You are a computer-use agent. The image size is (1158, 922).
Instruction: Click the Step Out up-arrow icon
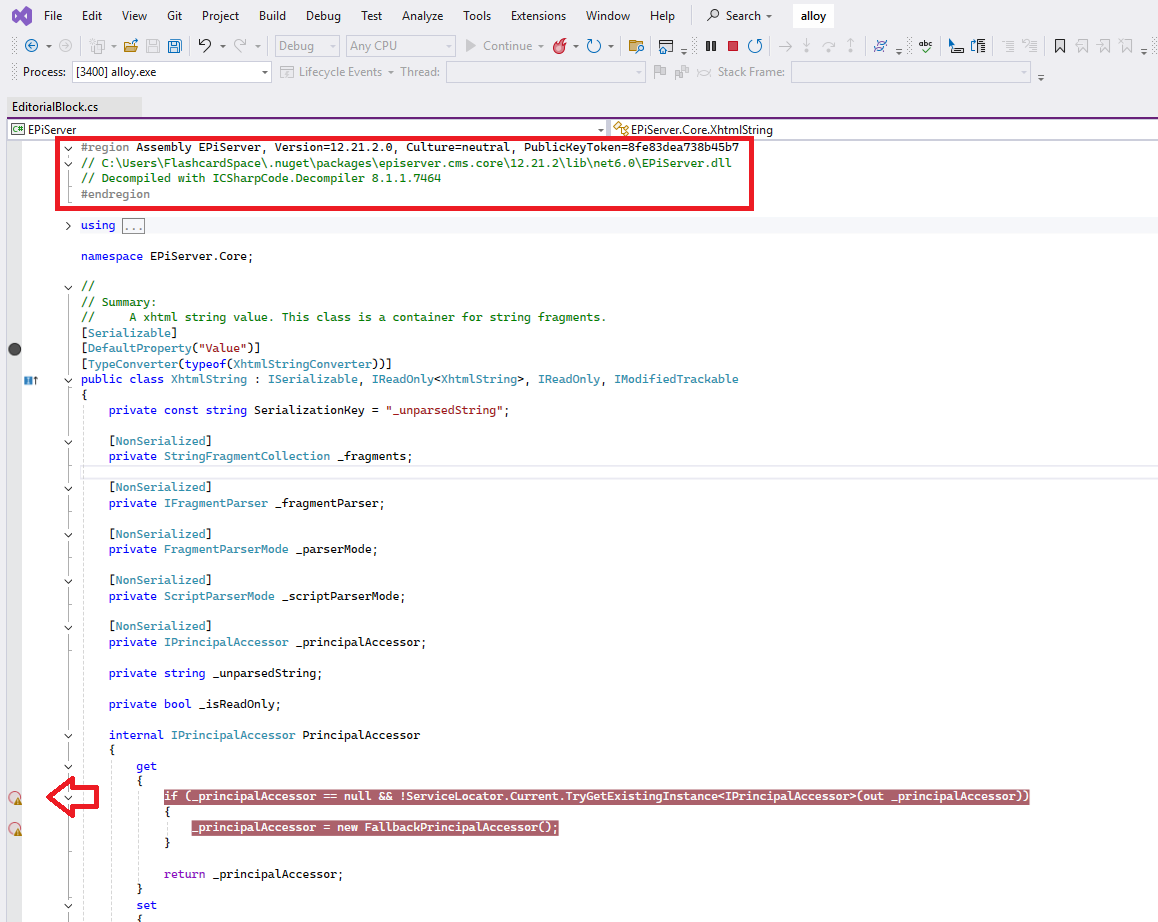850,46
